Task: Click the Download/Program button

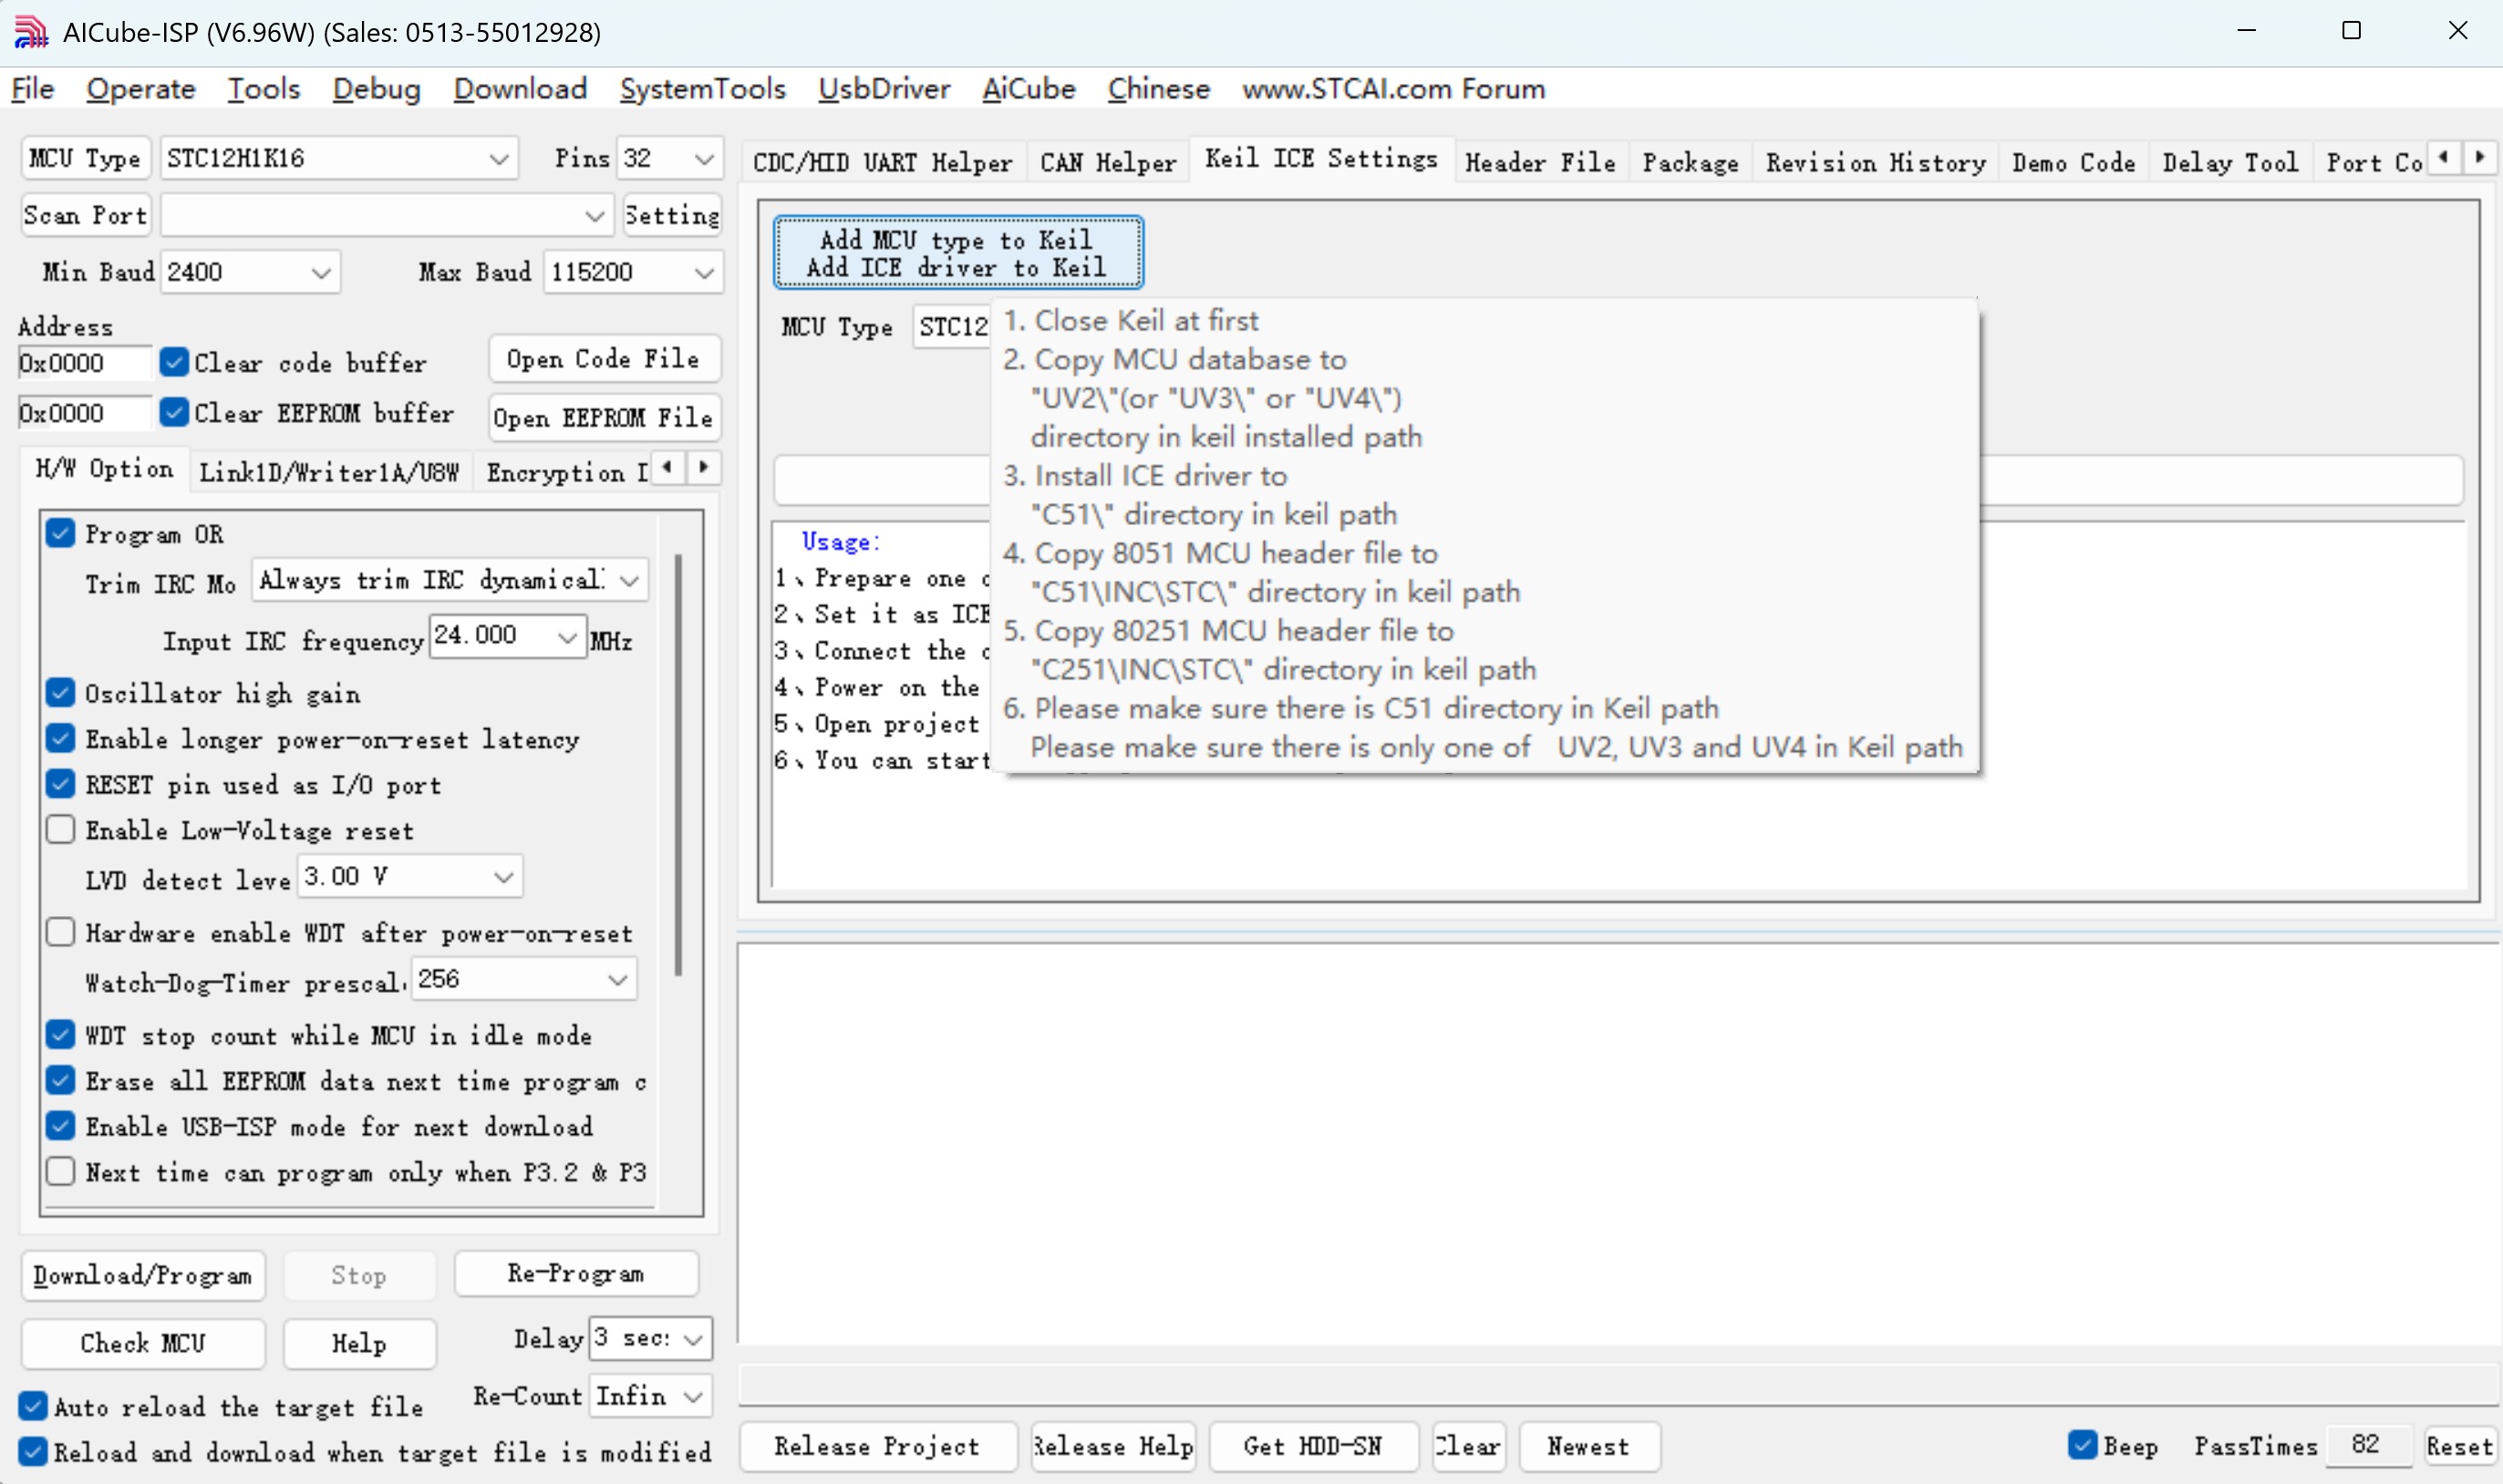Action: pyautogui.click(x=143, y=1275)
